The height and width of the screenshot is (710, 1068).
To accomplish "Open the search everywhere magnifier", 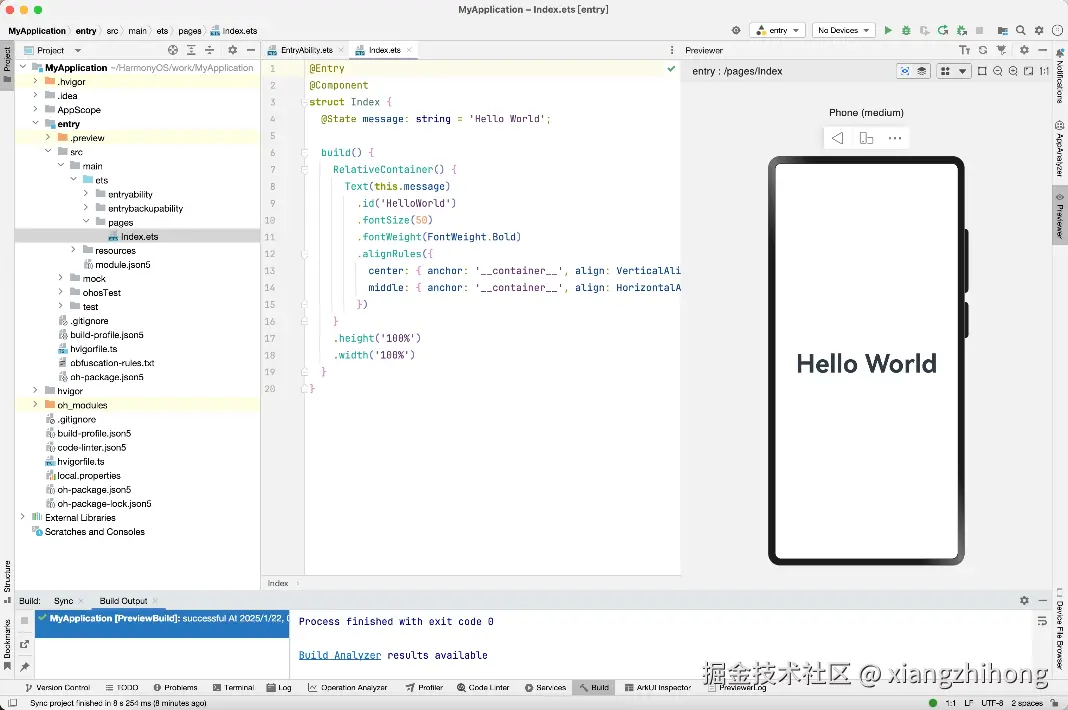I will [x=1020, y=30].
